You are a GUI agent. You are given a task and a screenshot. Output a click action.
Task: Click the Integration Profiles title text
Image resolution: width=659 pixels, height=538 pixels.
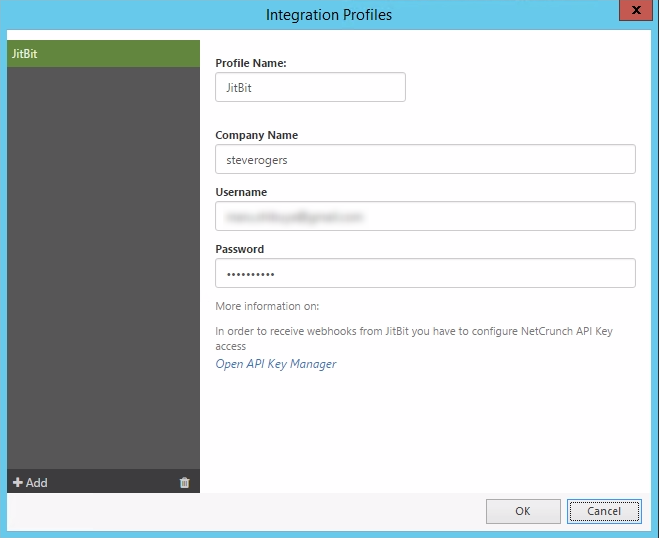329,15
